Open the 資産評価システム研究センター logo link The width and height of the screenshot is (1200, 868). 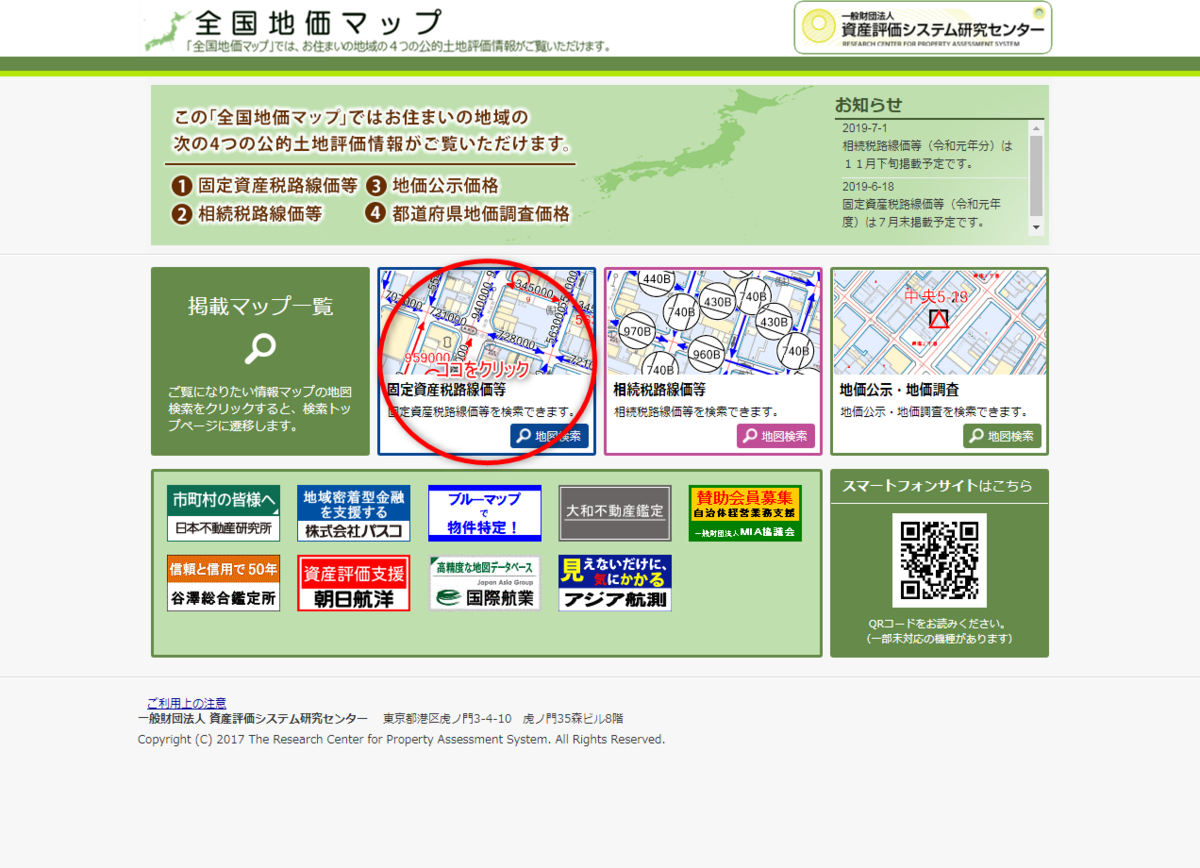[x=923, y=28]
